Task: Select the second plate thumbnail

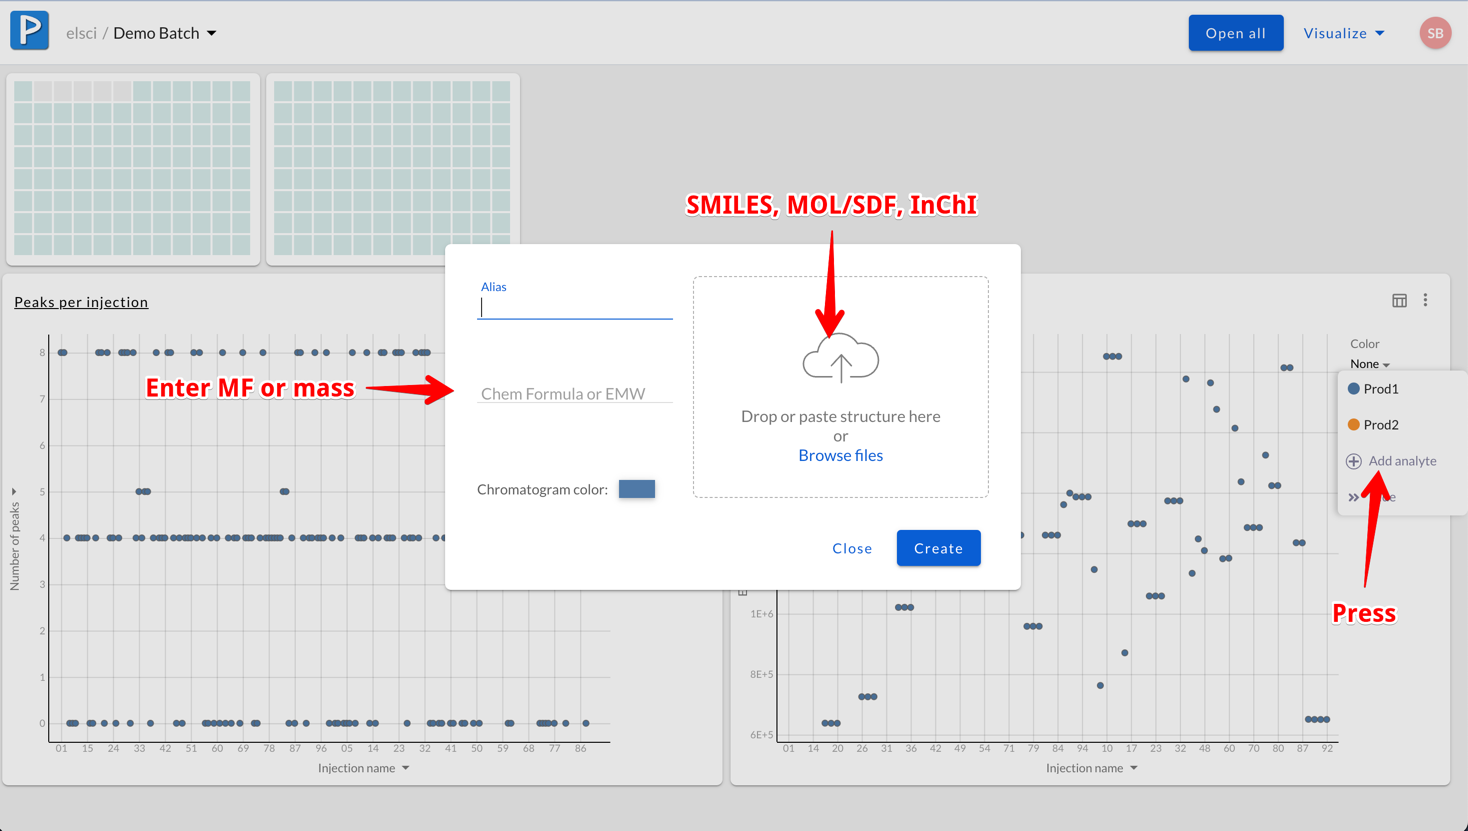Action: (x=392, y=169)
